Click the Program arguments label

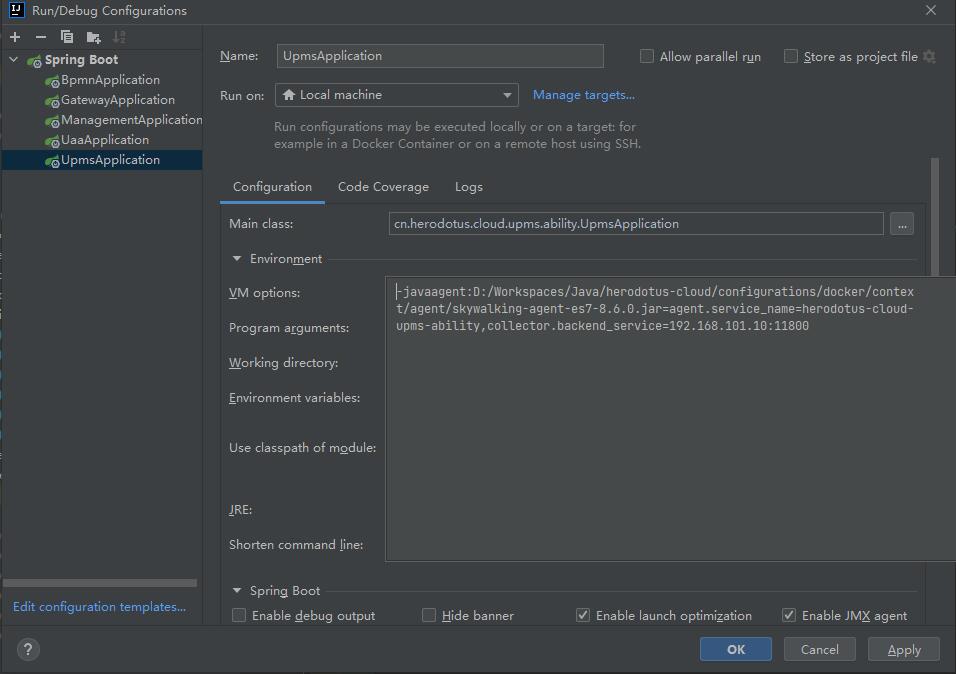click(289, 328)
